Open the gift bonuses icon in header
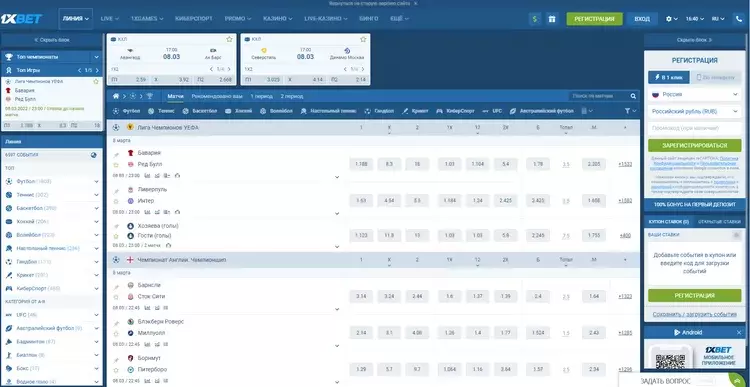 [552, 19]
